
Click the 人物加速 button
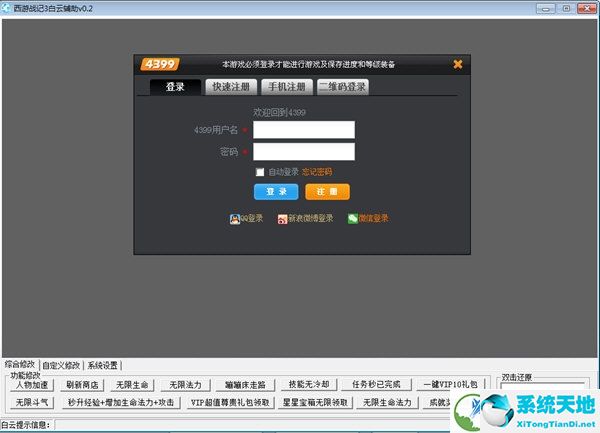(32, 385)
